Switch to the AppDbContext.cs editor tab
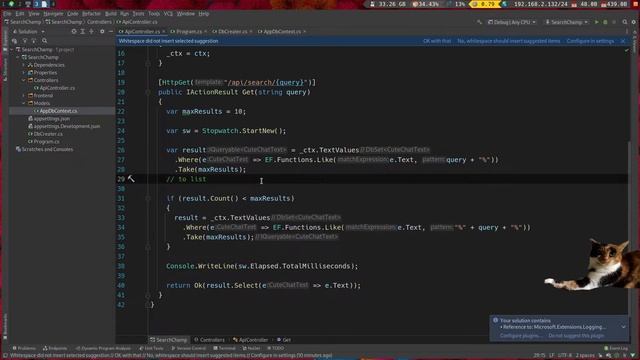The width and height of the screenshot is (640, 360). coord(282,31)
